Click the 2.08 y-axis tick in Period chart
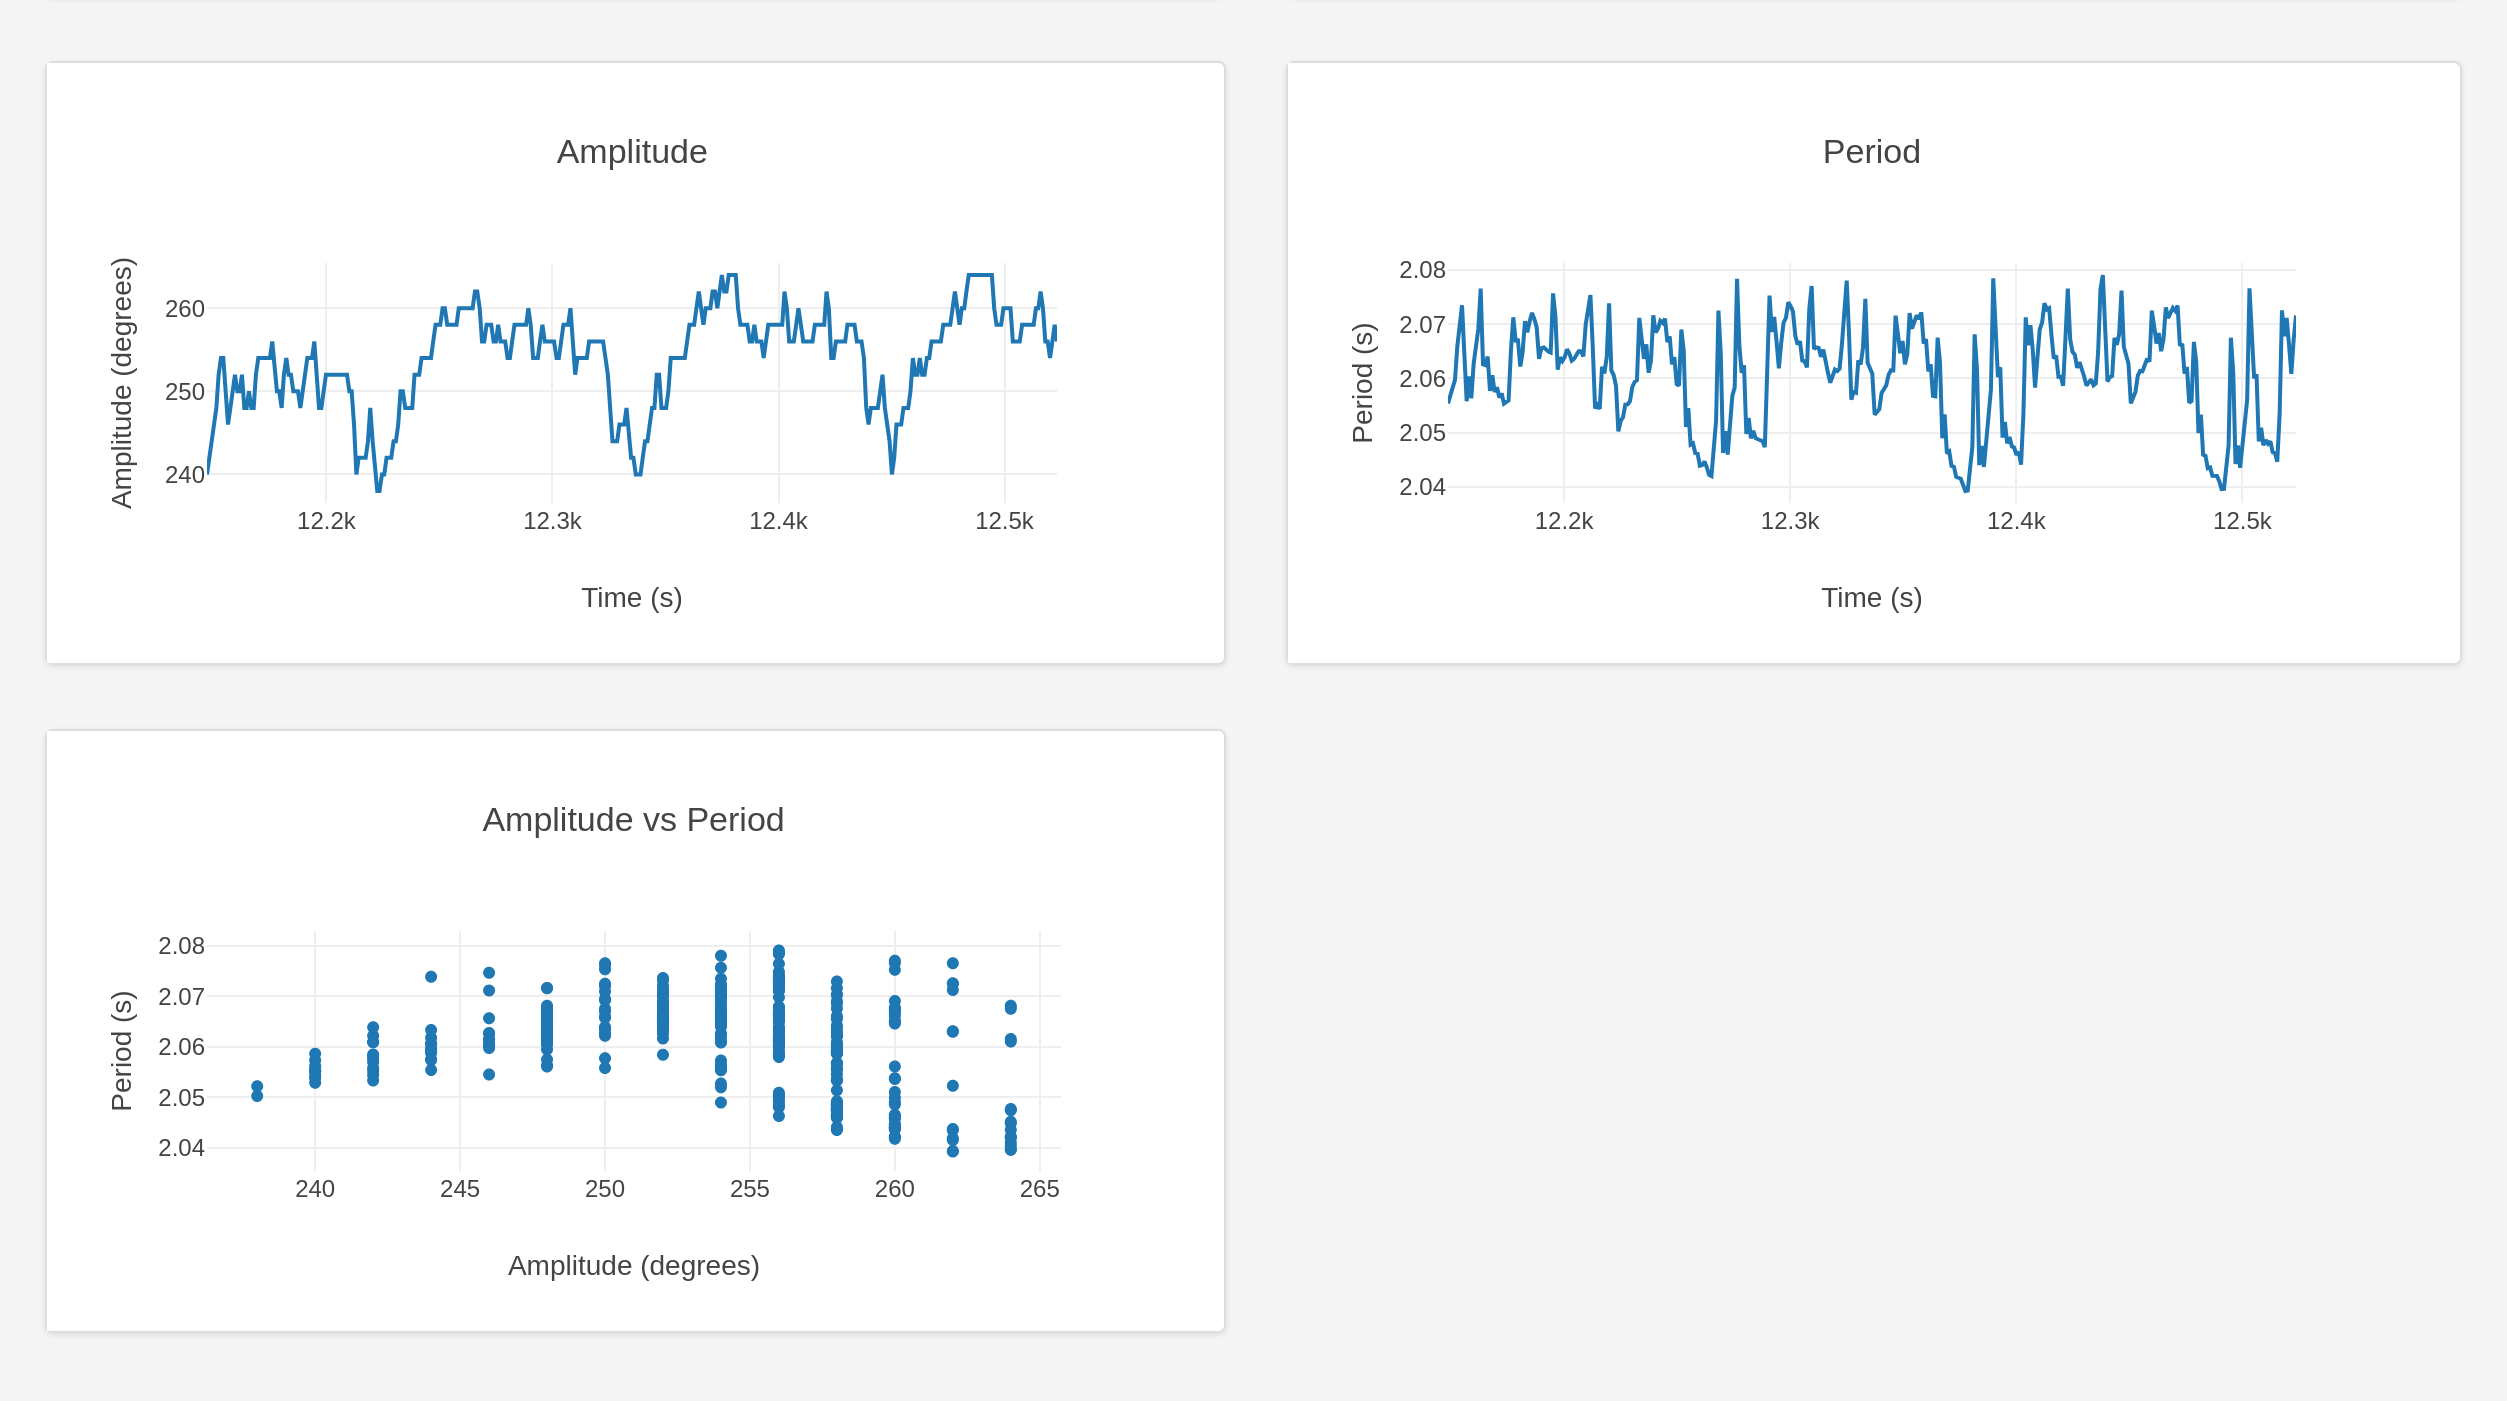This screenshot has width=2507, height=1401. pos(1421,270)
